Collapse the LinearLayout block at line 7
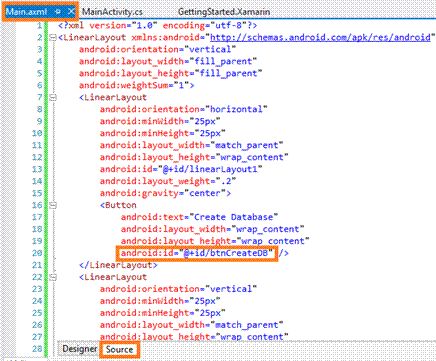 pyautogui.click(x=53, y=97)
